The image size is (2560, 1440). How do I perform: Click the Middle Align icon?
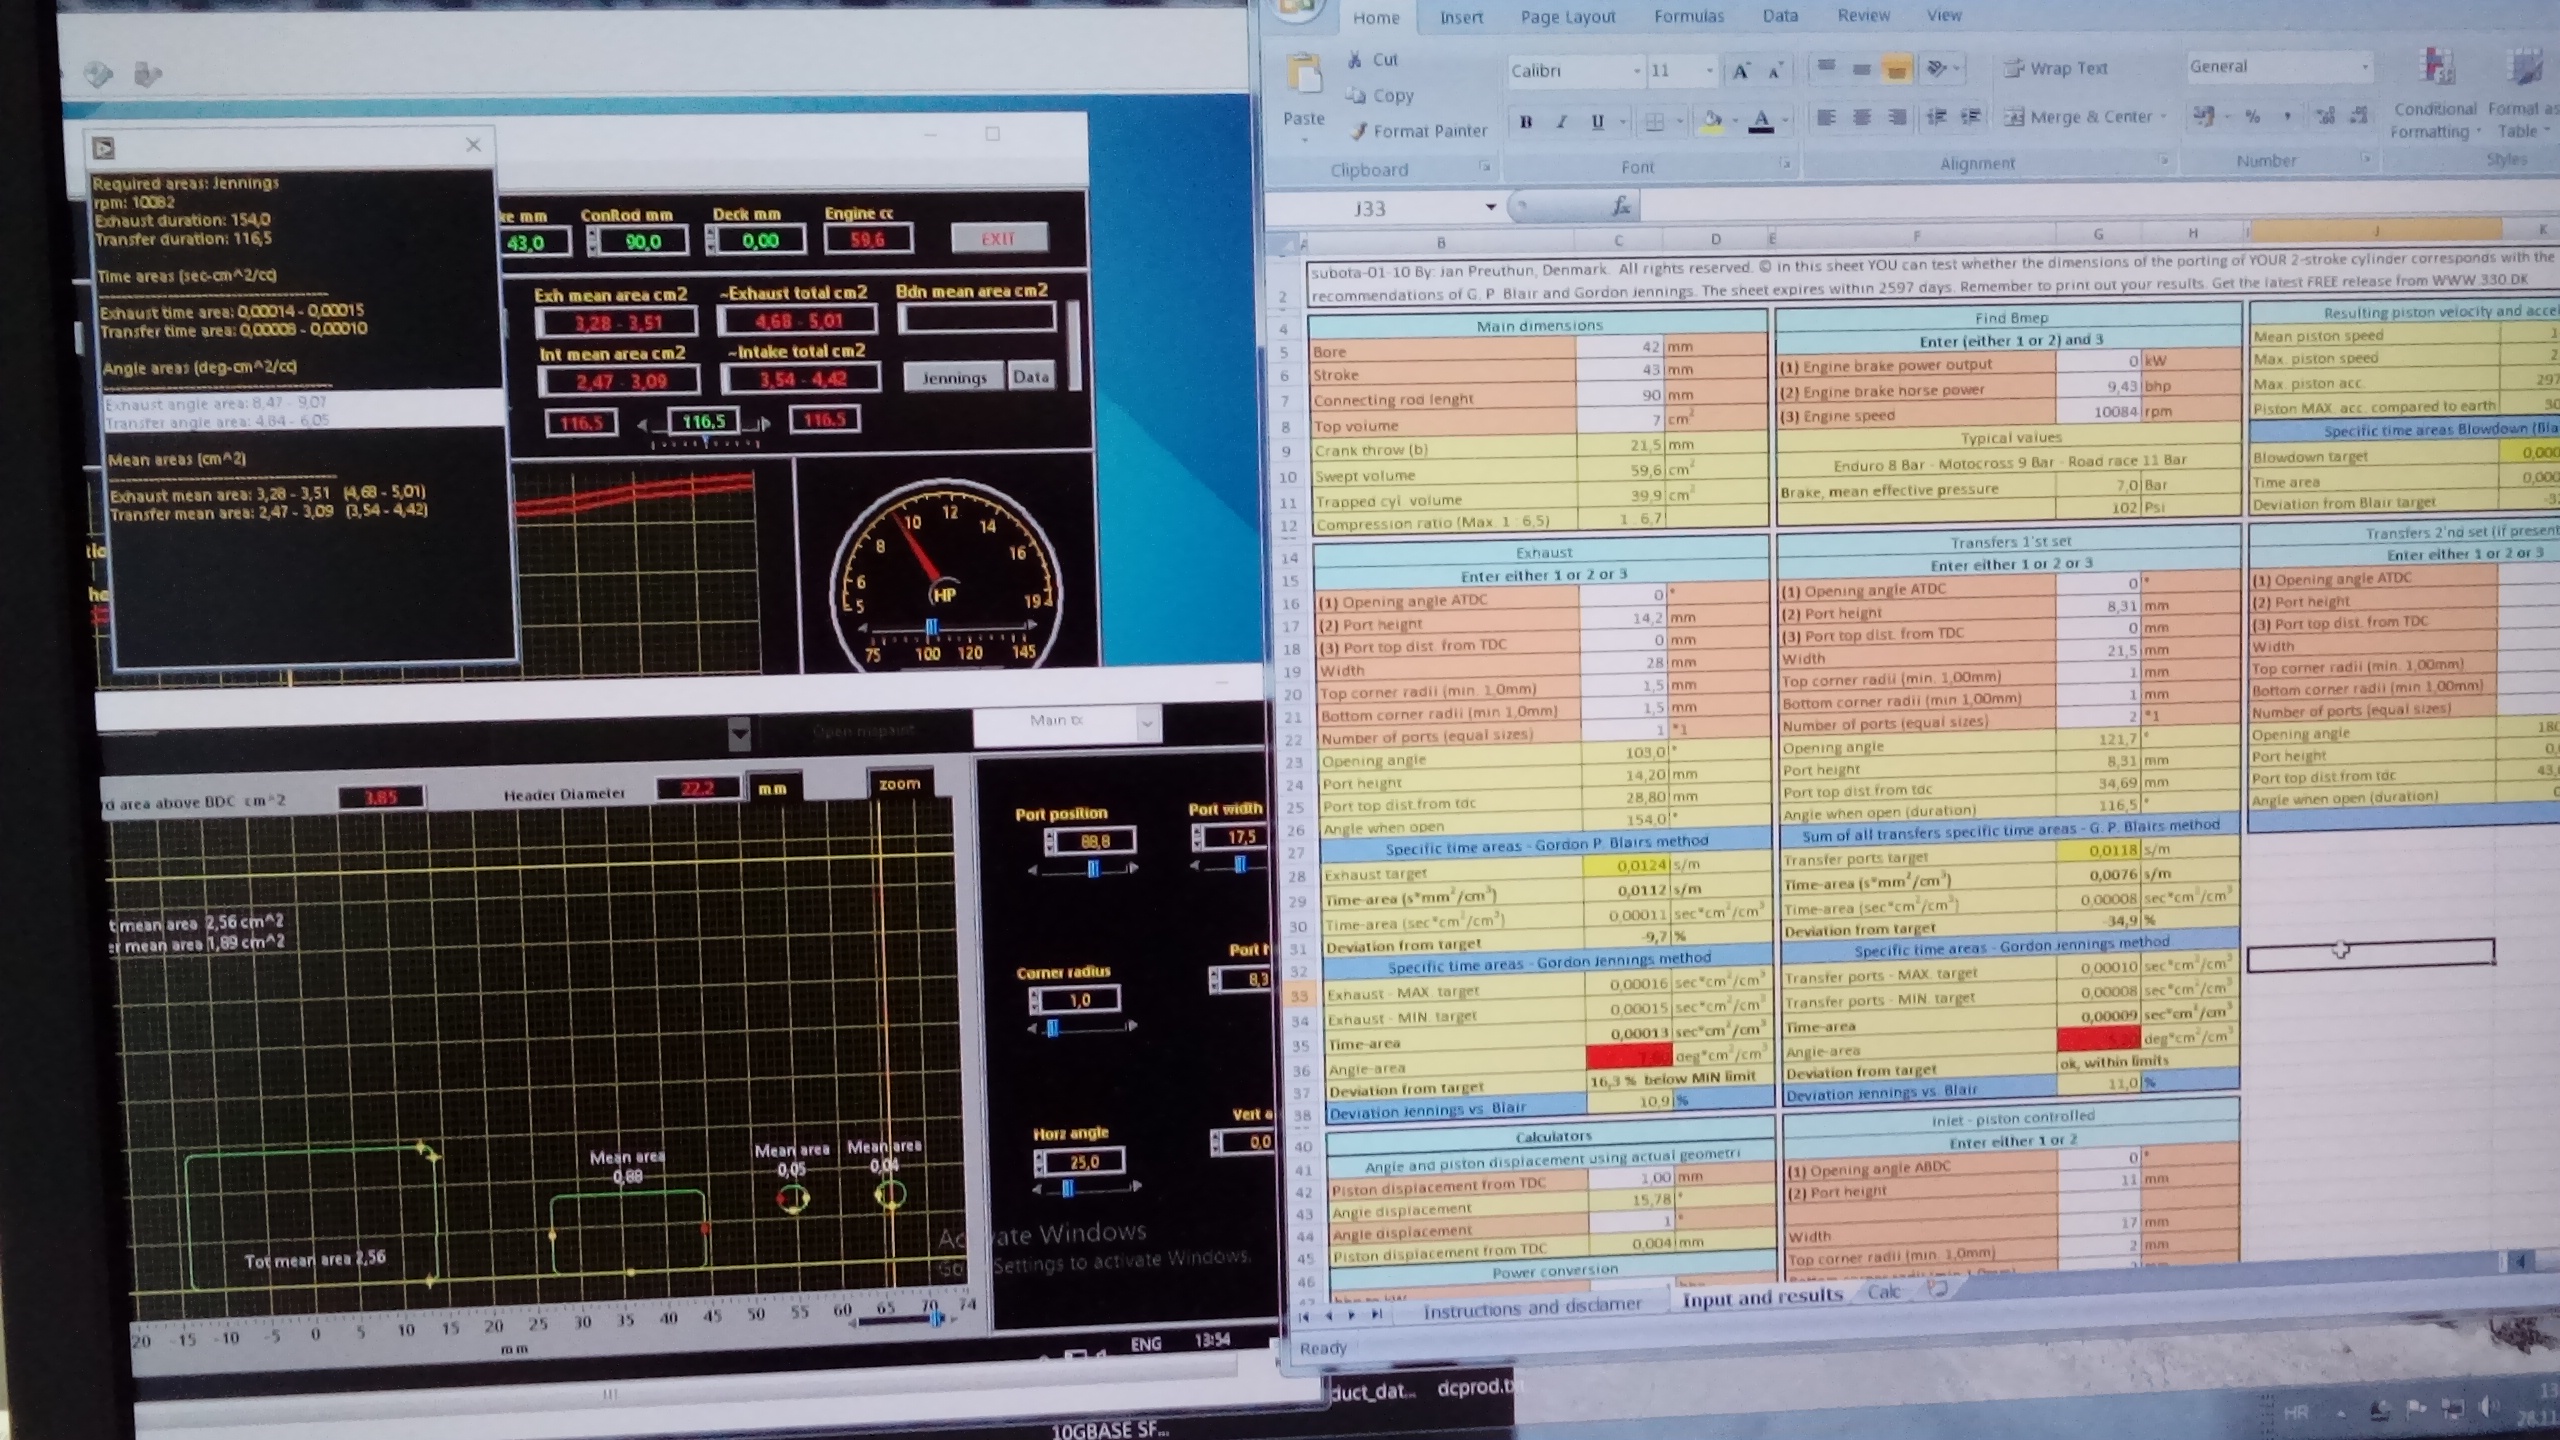click(1861, 68)
